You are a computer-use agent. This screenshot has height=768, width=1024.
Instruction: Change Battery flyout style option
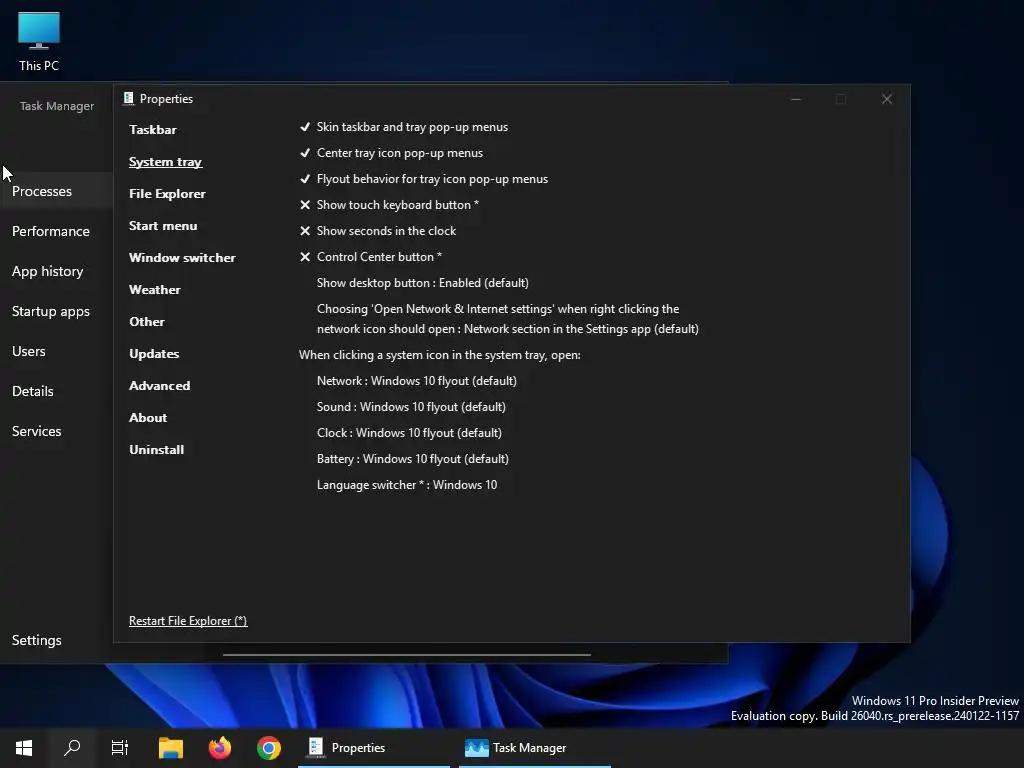[x=413, y=460]
